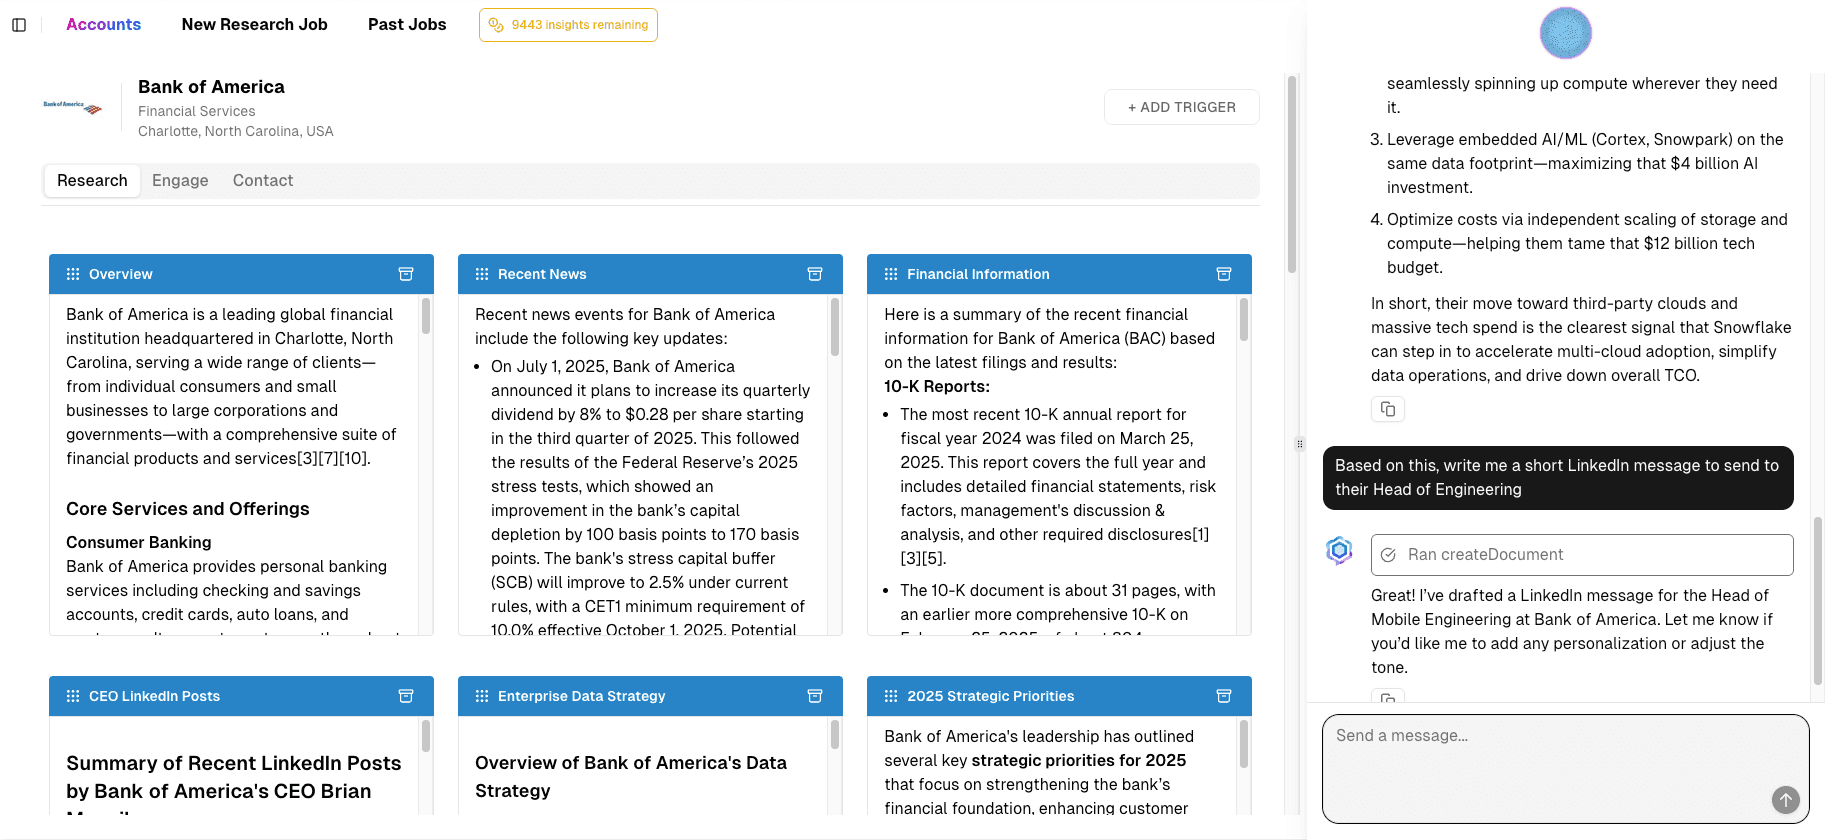The width and height of the screenshot is (1832, 840).
Task: Click the Enterprise Data Strategy drag handle
Action: (x=482, y=696)
